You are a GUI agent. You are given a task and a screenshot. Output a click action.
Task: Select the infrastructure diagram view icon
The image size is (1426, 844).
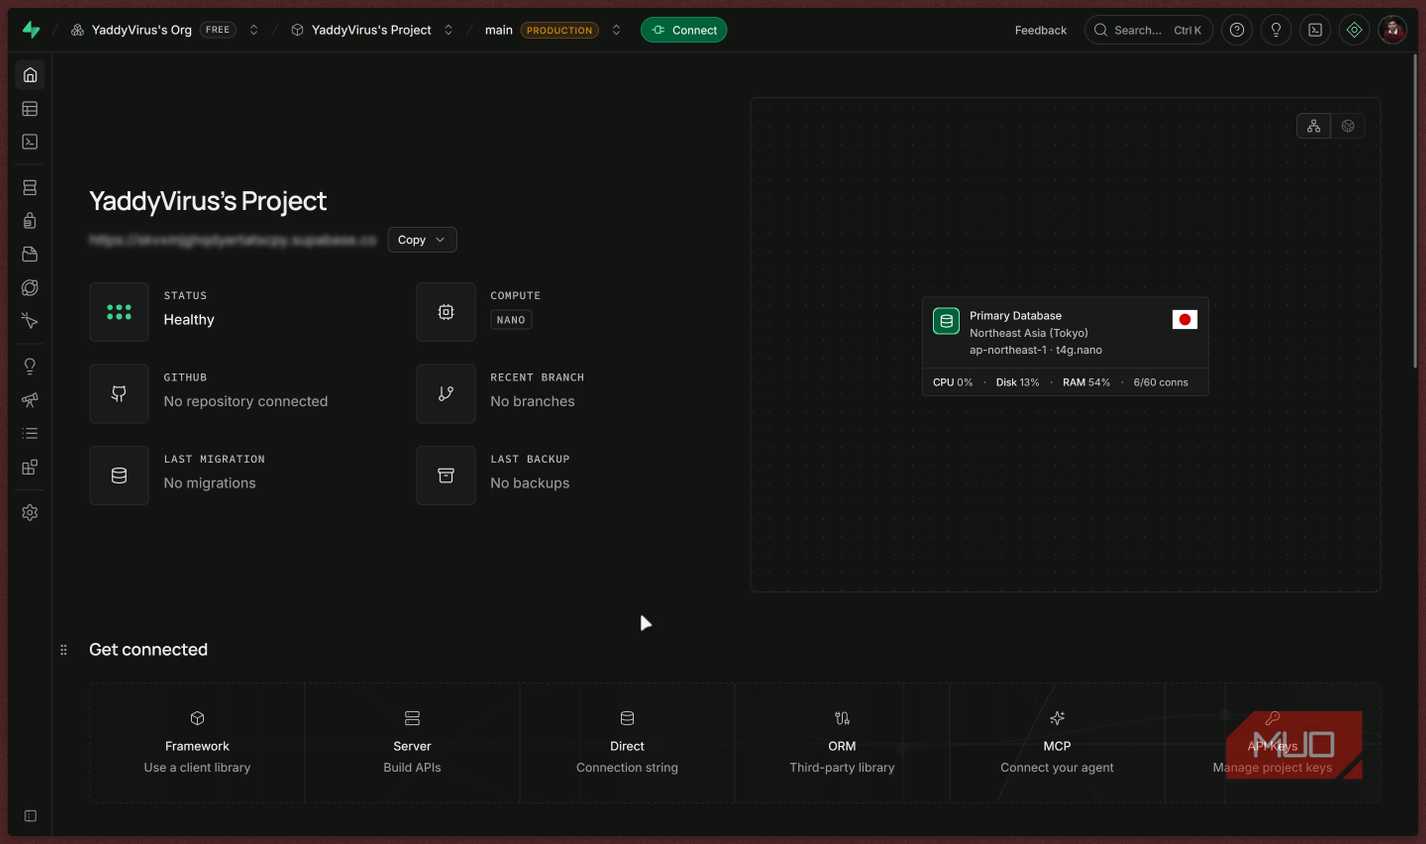pos(1313,126)
